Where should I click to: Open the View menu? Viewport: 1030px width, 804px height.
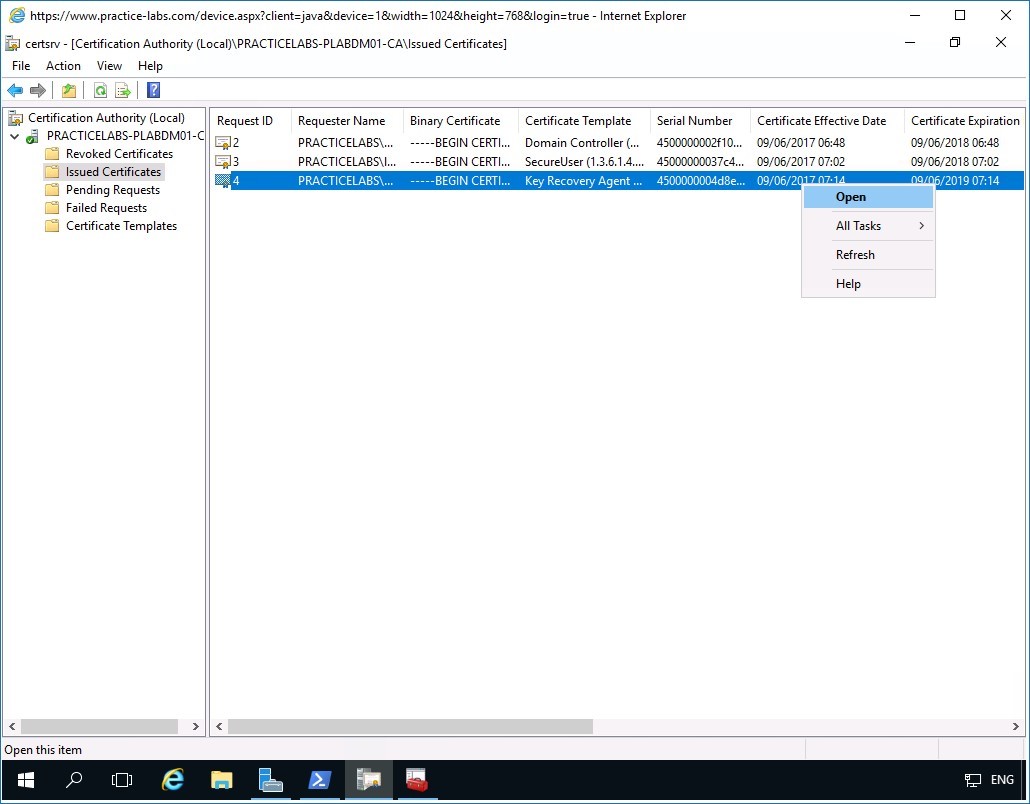point(109,65)
